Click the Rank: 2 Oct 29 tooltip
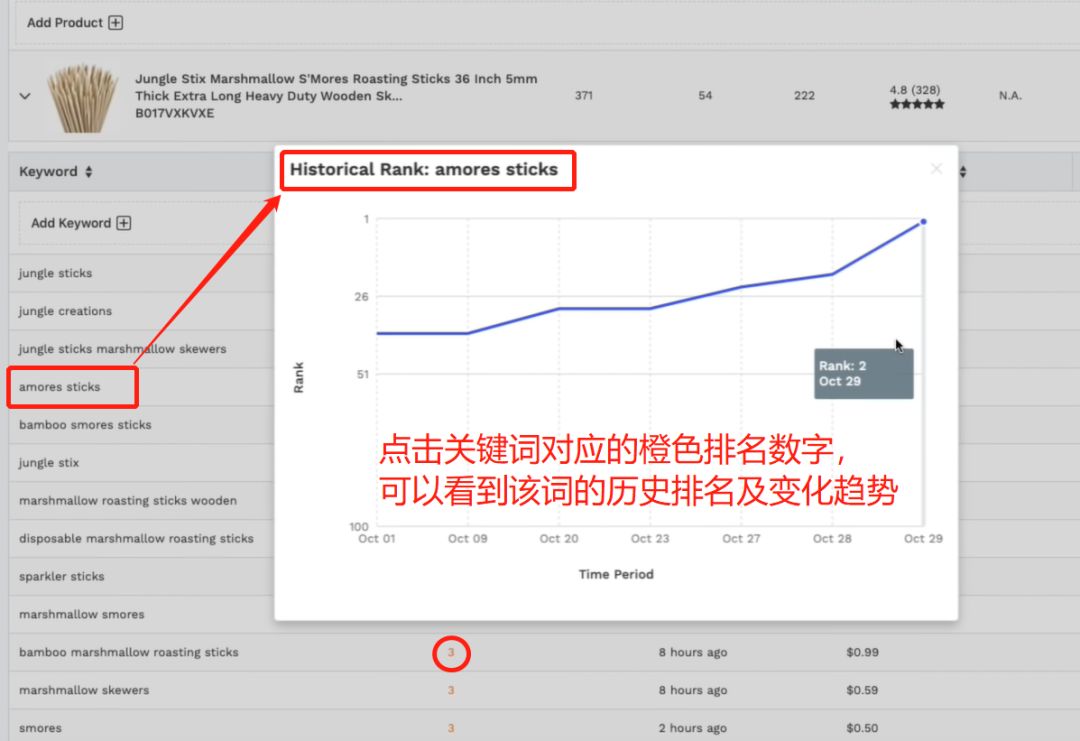The height and width of the screenshot is (741, 1080). [863, 373]
